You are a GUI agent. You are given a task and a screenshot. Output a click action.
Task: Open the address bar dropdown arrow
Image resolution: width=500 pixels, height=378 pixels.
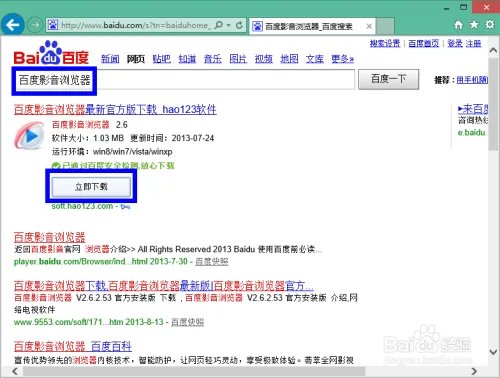(x=229, y=25)
